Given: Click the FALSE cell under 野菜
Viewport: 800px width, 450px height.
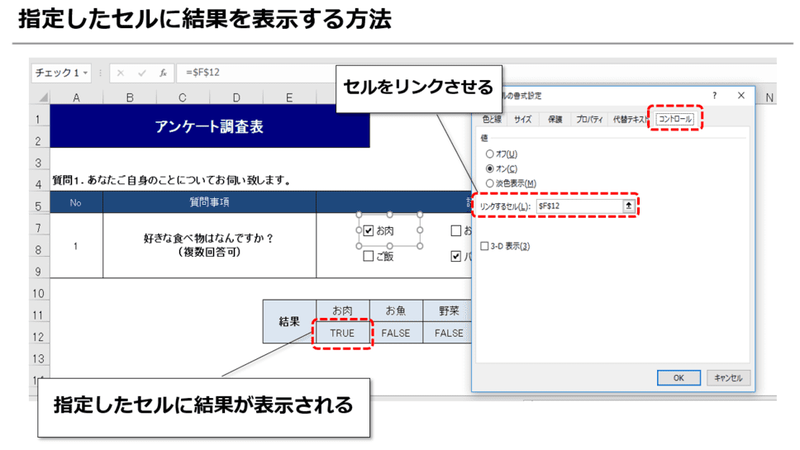Looking at the screenshot, I should point(448,333).
